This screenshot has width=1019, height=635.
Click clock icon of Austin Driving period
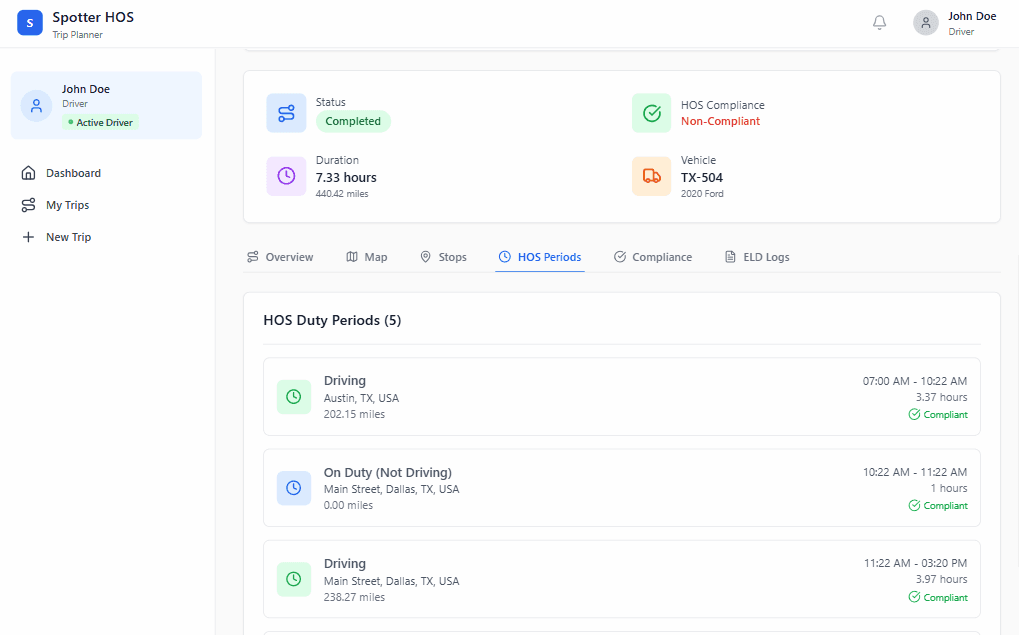294,396
